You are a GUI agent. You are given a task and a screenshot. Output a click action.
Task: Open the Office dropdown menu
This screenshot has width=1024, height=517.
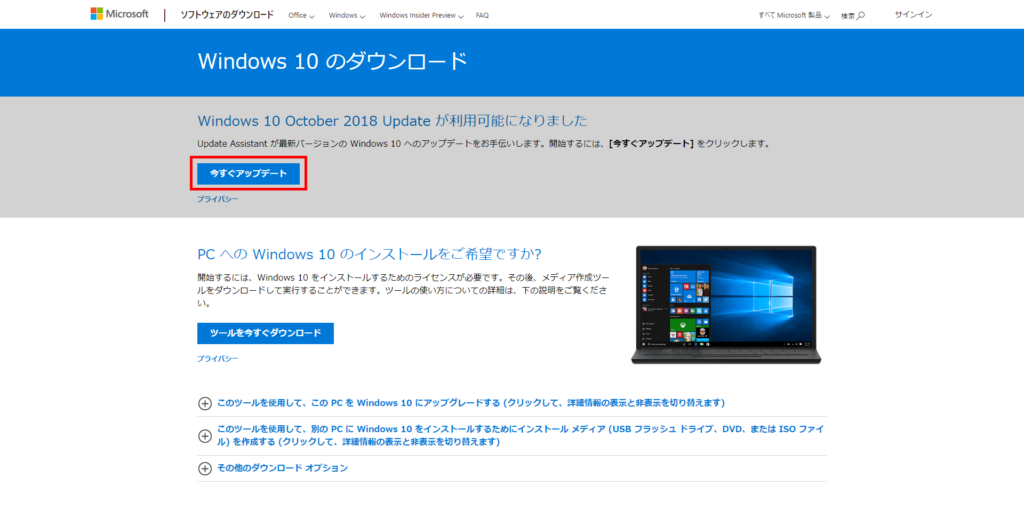301,16
